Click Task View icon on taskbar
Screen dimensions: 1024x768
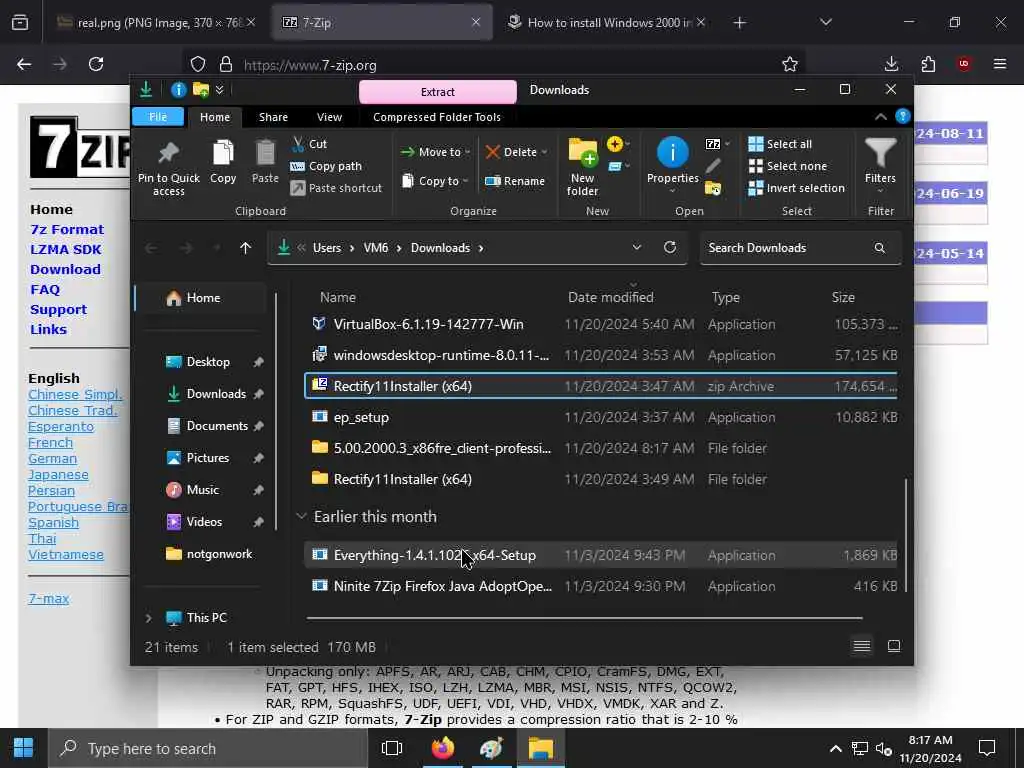tap(392, 748)
